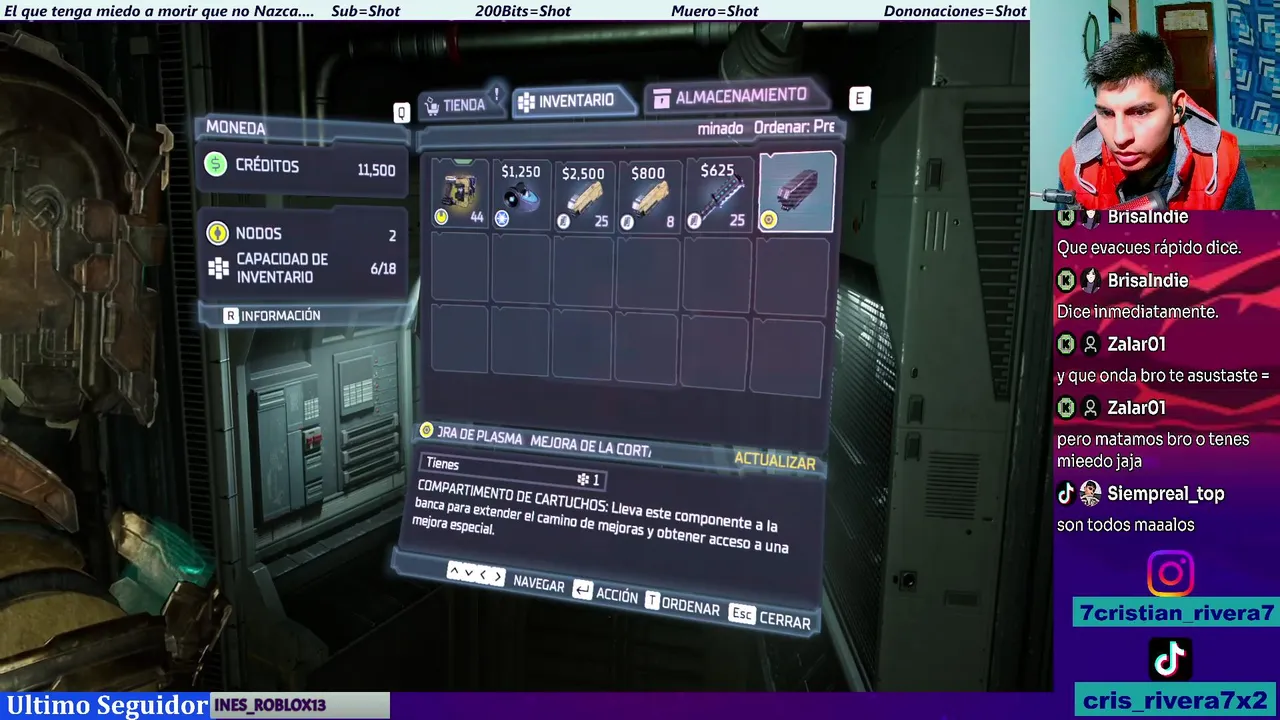The height and width of the screenshot is (720, 1280).
Task: Click the TikTok logo in overlay
Action: point(1170,658)
